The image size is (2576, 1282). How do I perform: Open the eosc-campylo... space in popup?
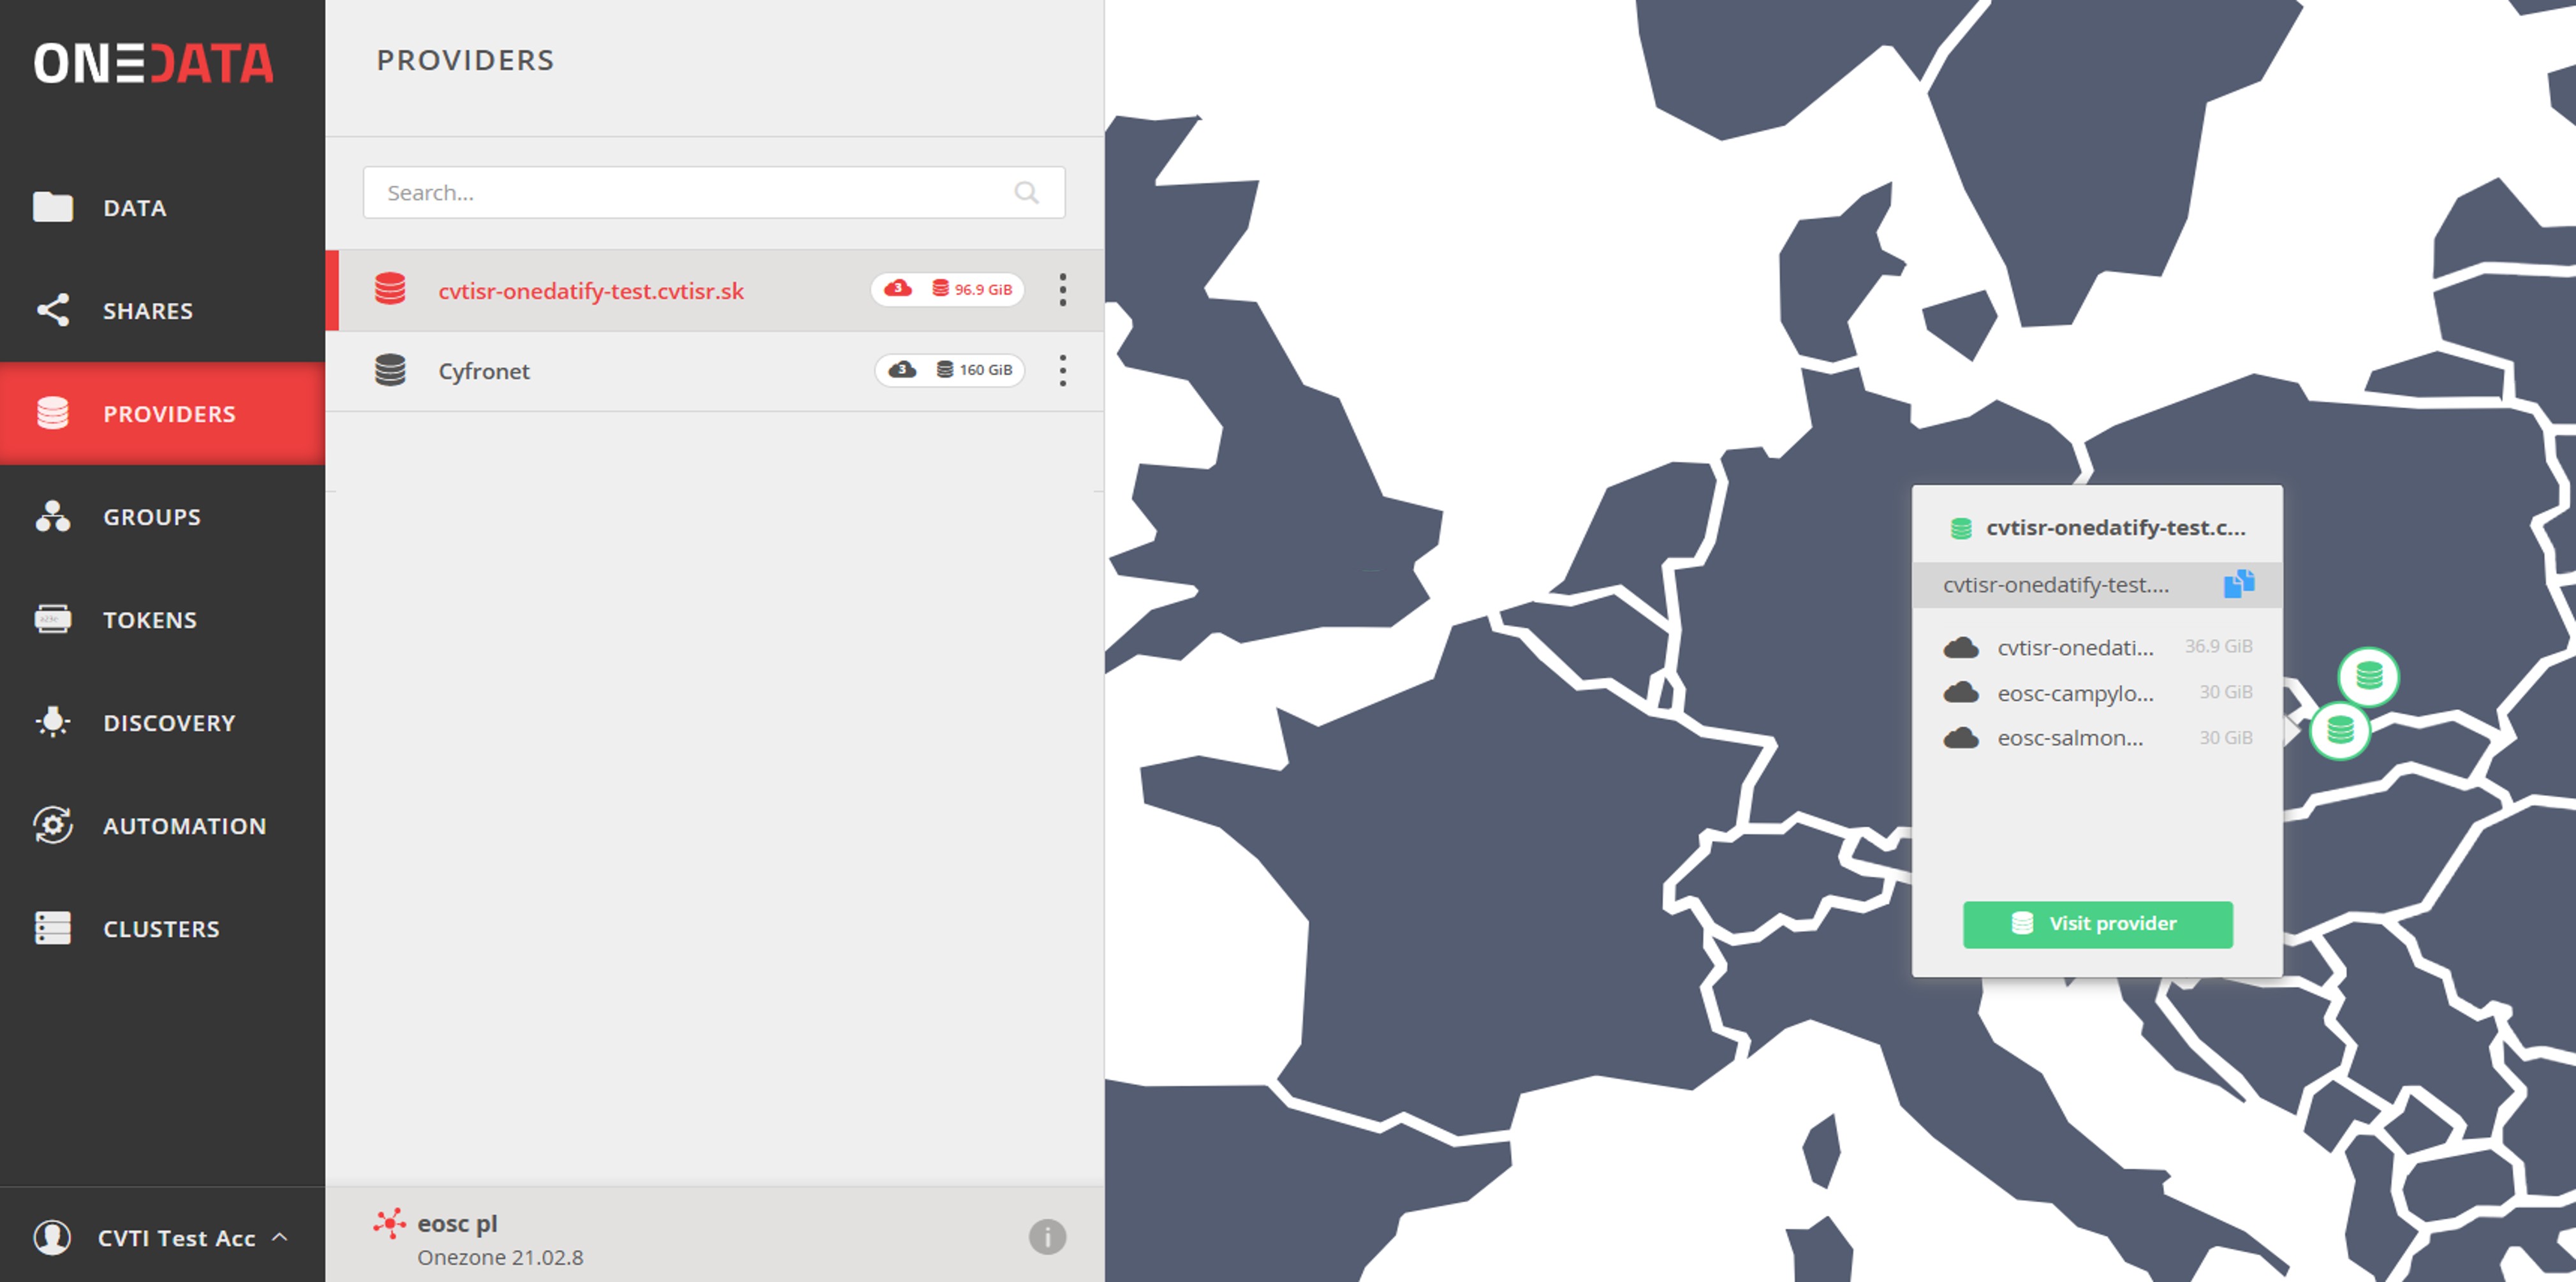2075,693
